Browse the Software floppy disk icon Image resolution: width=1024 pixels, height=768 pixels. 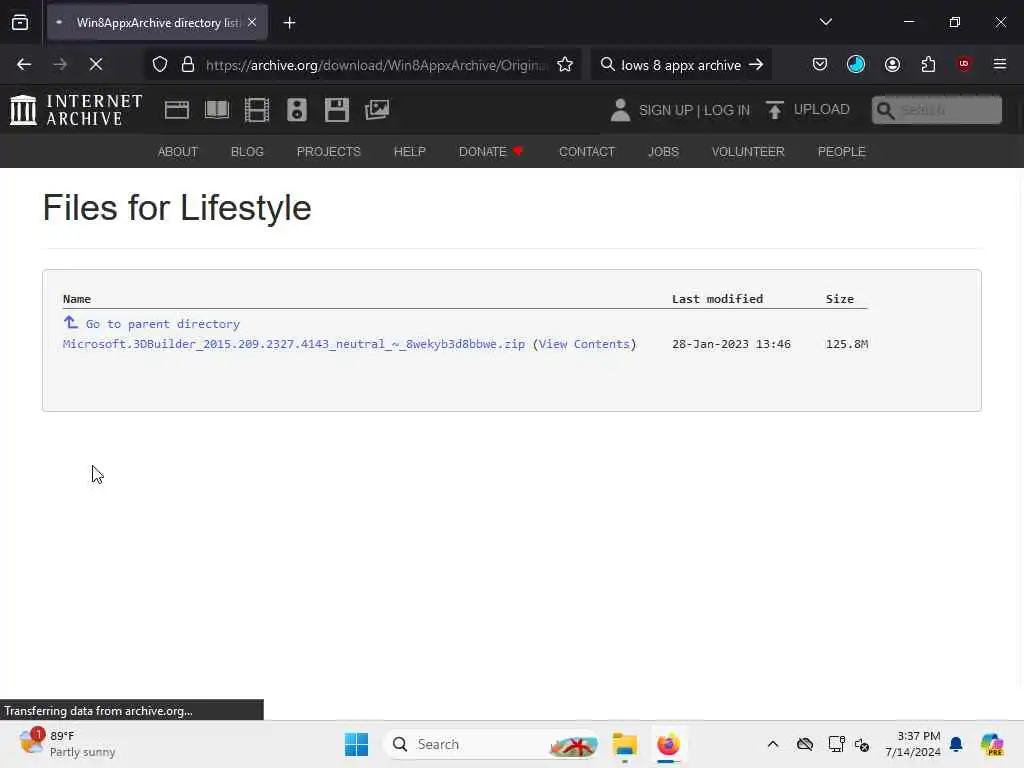(x=337, y=110)
